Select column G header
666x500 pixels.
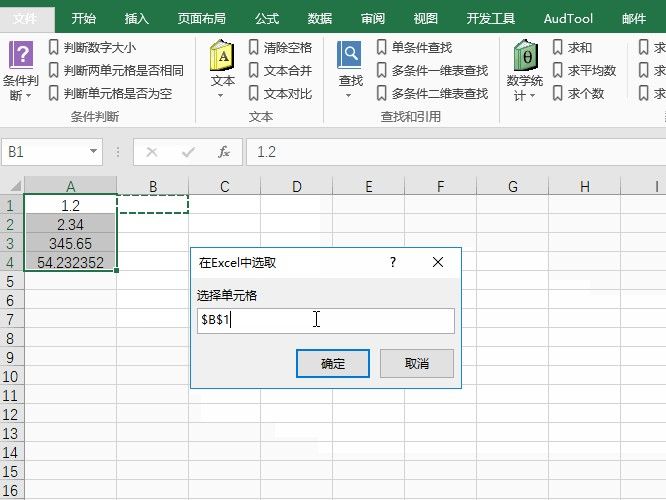click(513, 186)
